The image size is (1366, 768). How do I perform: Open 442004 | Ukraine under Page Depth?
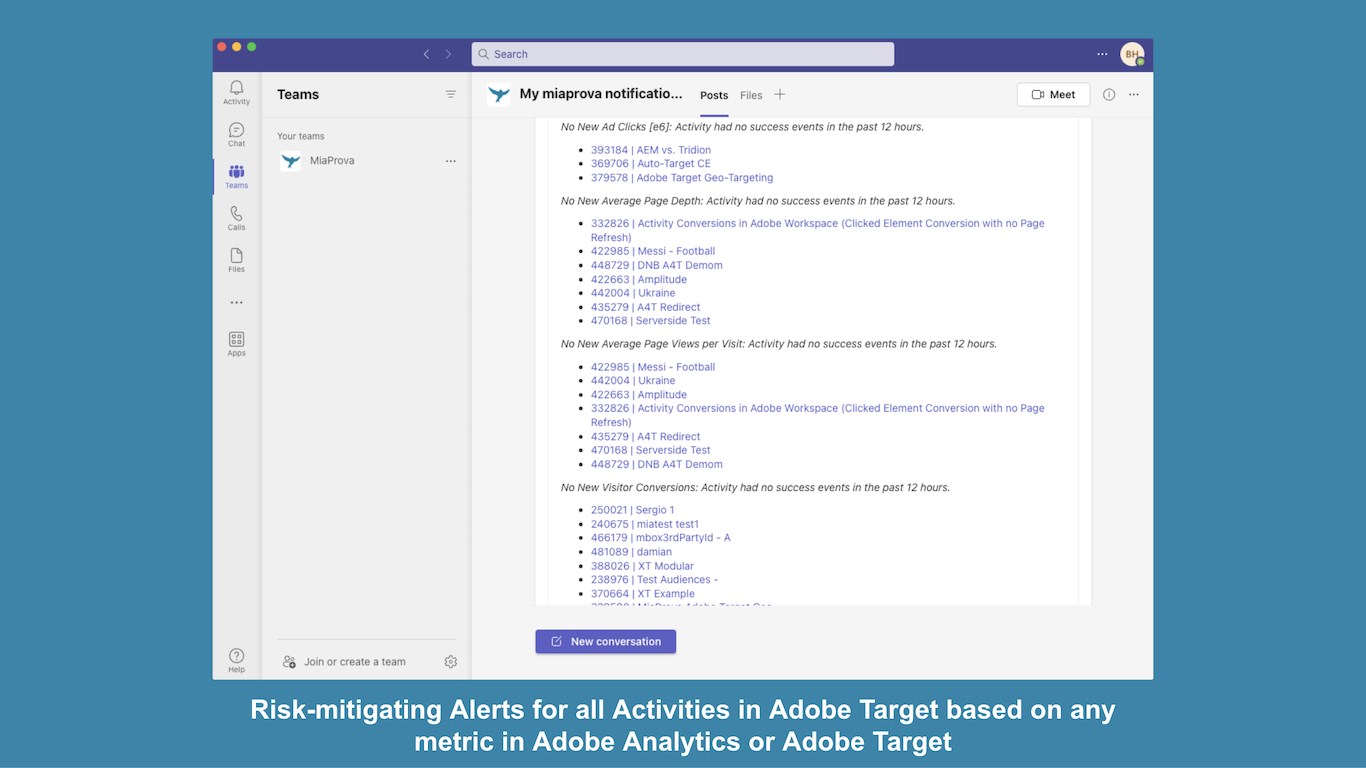pos(633,293)
